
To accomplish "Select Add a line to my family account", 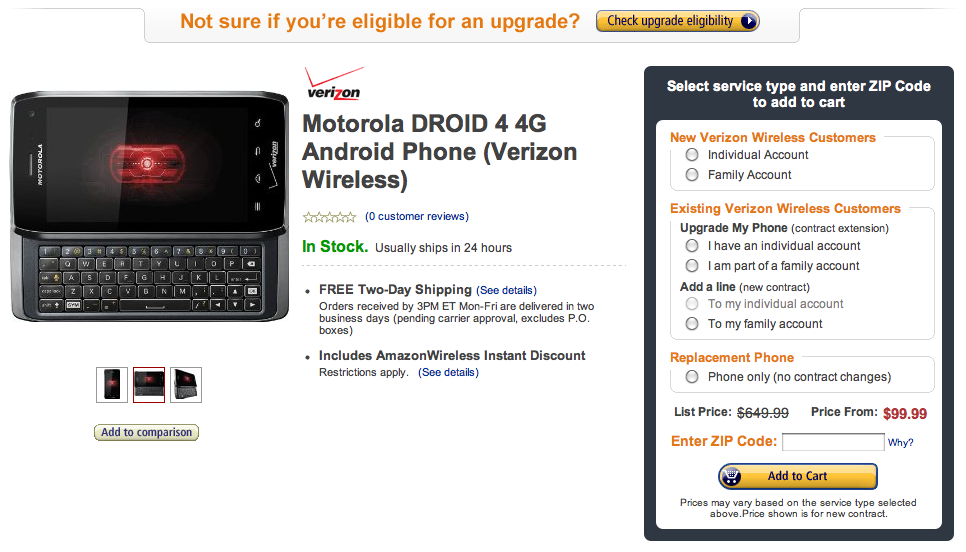I will tap(692, 324).
